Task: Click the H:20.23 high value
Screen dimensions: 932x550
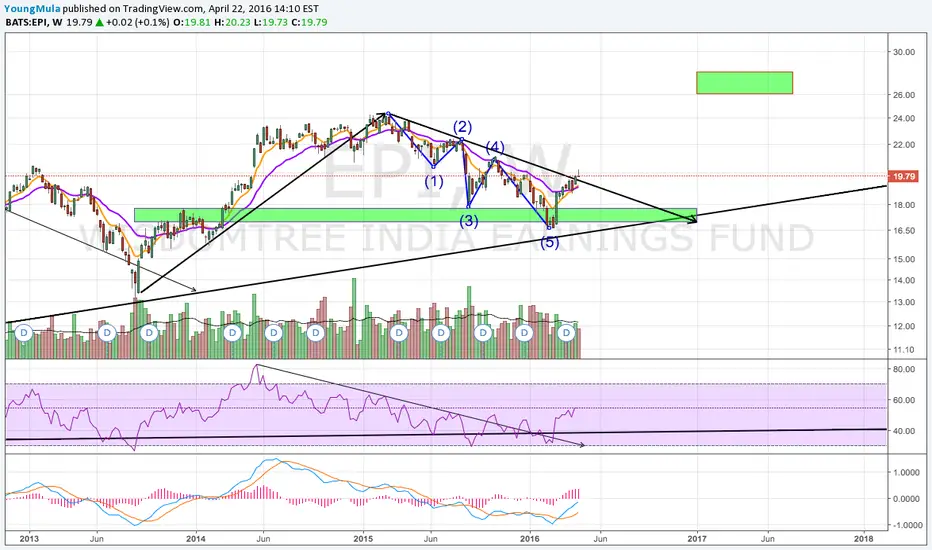Action: point(232,22)
